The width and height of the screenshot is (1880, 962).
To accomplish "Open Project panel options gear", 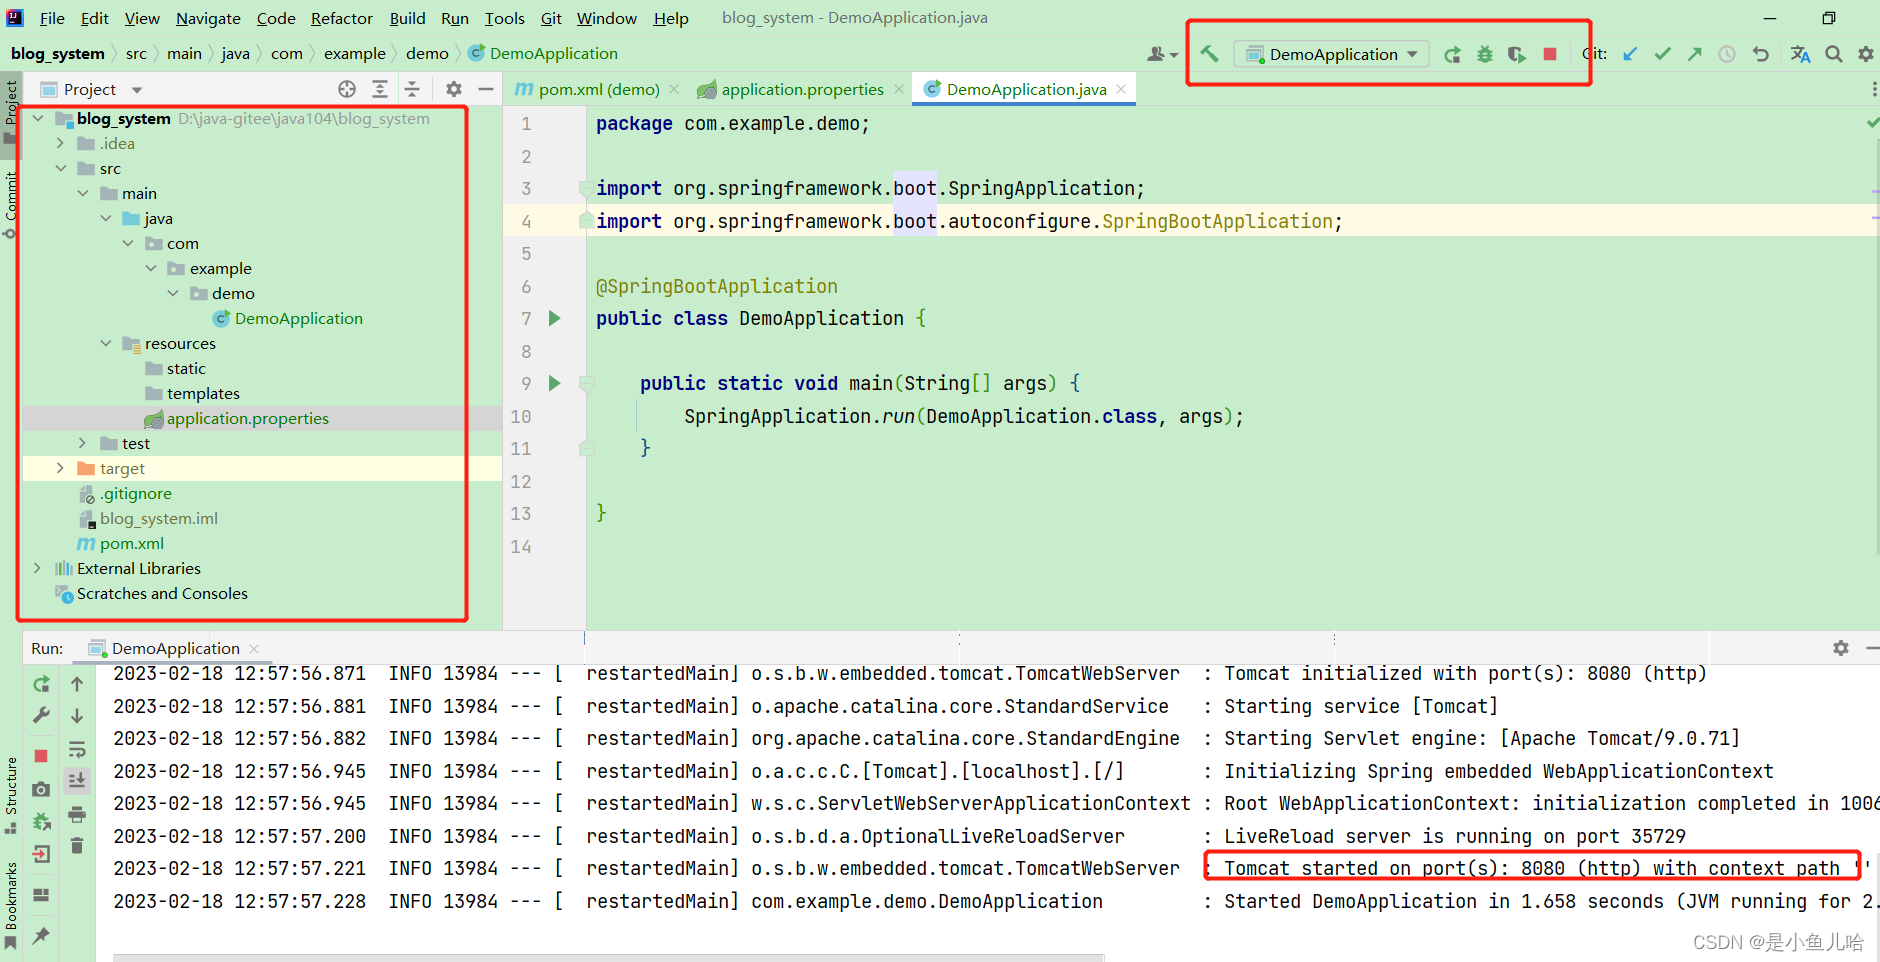I will [454, 89].
